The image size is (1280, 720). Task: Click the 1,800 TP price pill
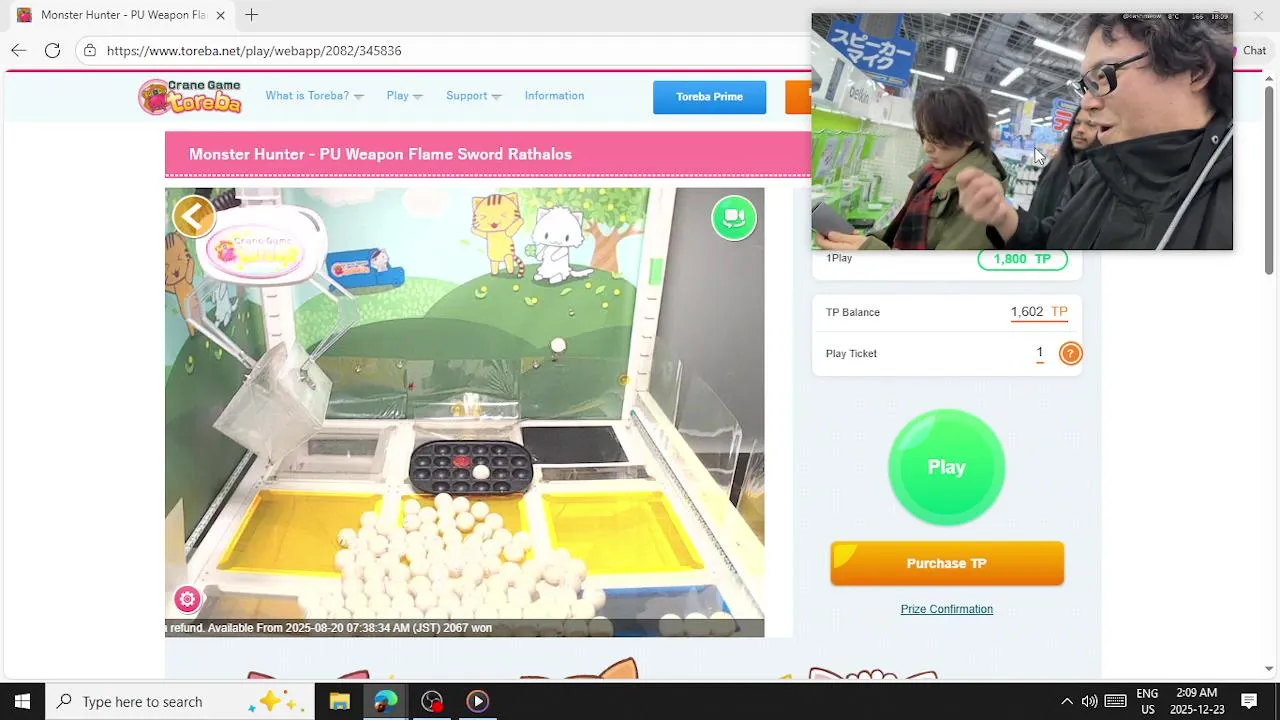[x=1022, y=259]
